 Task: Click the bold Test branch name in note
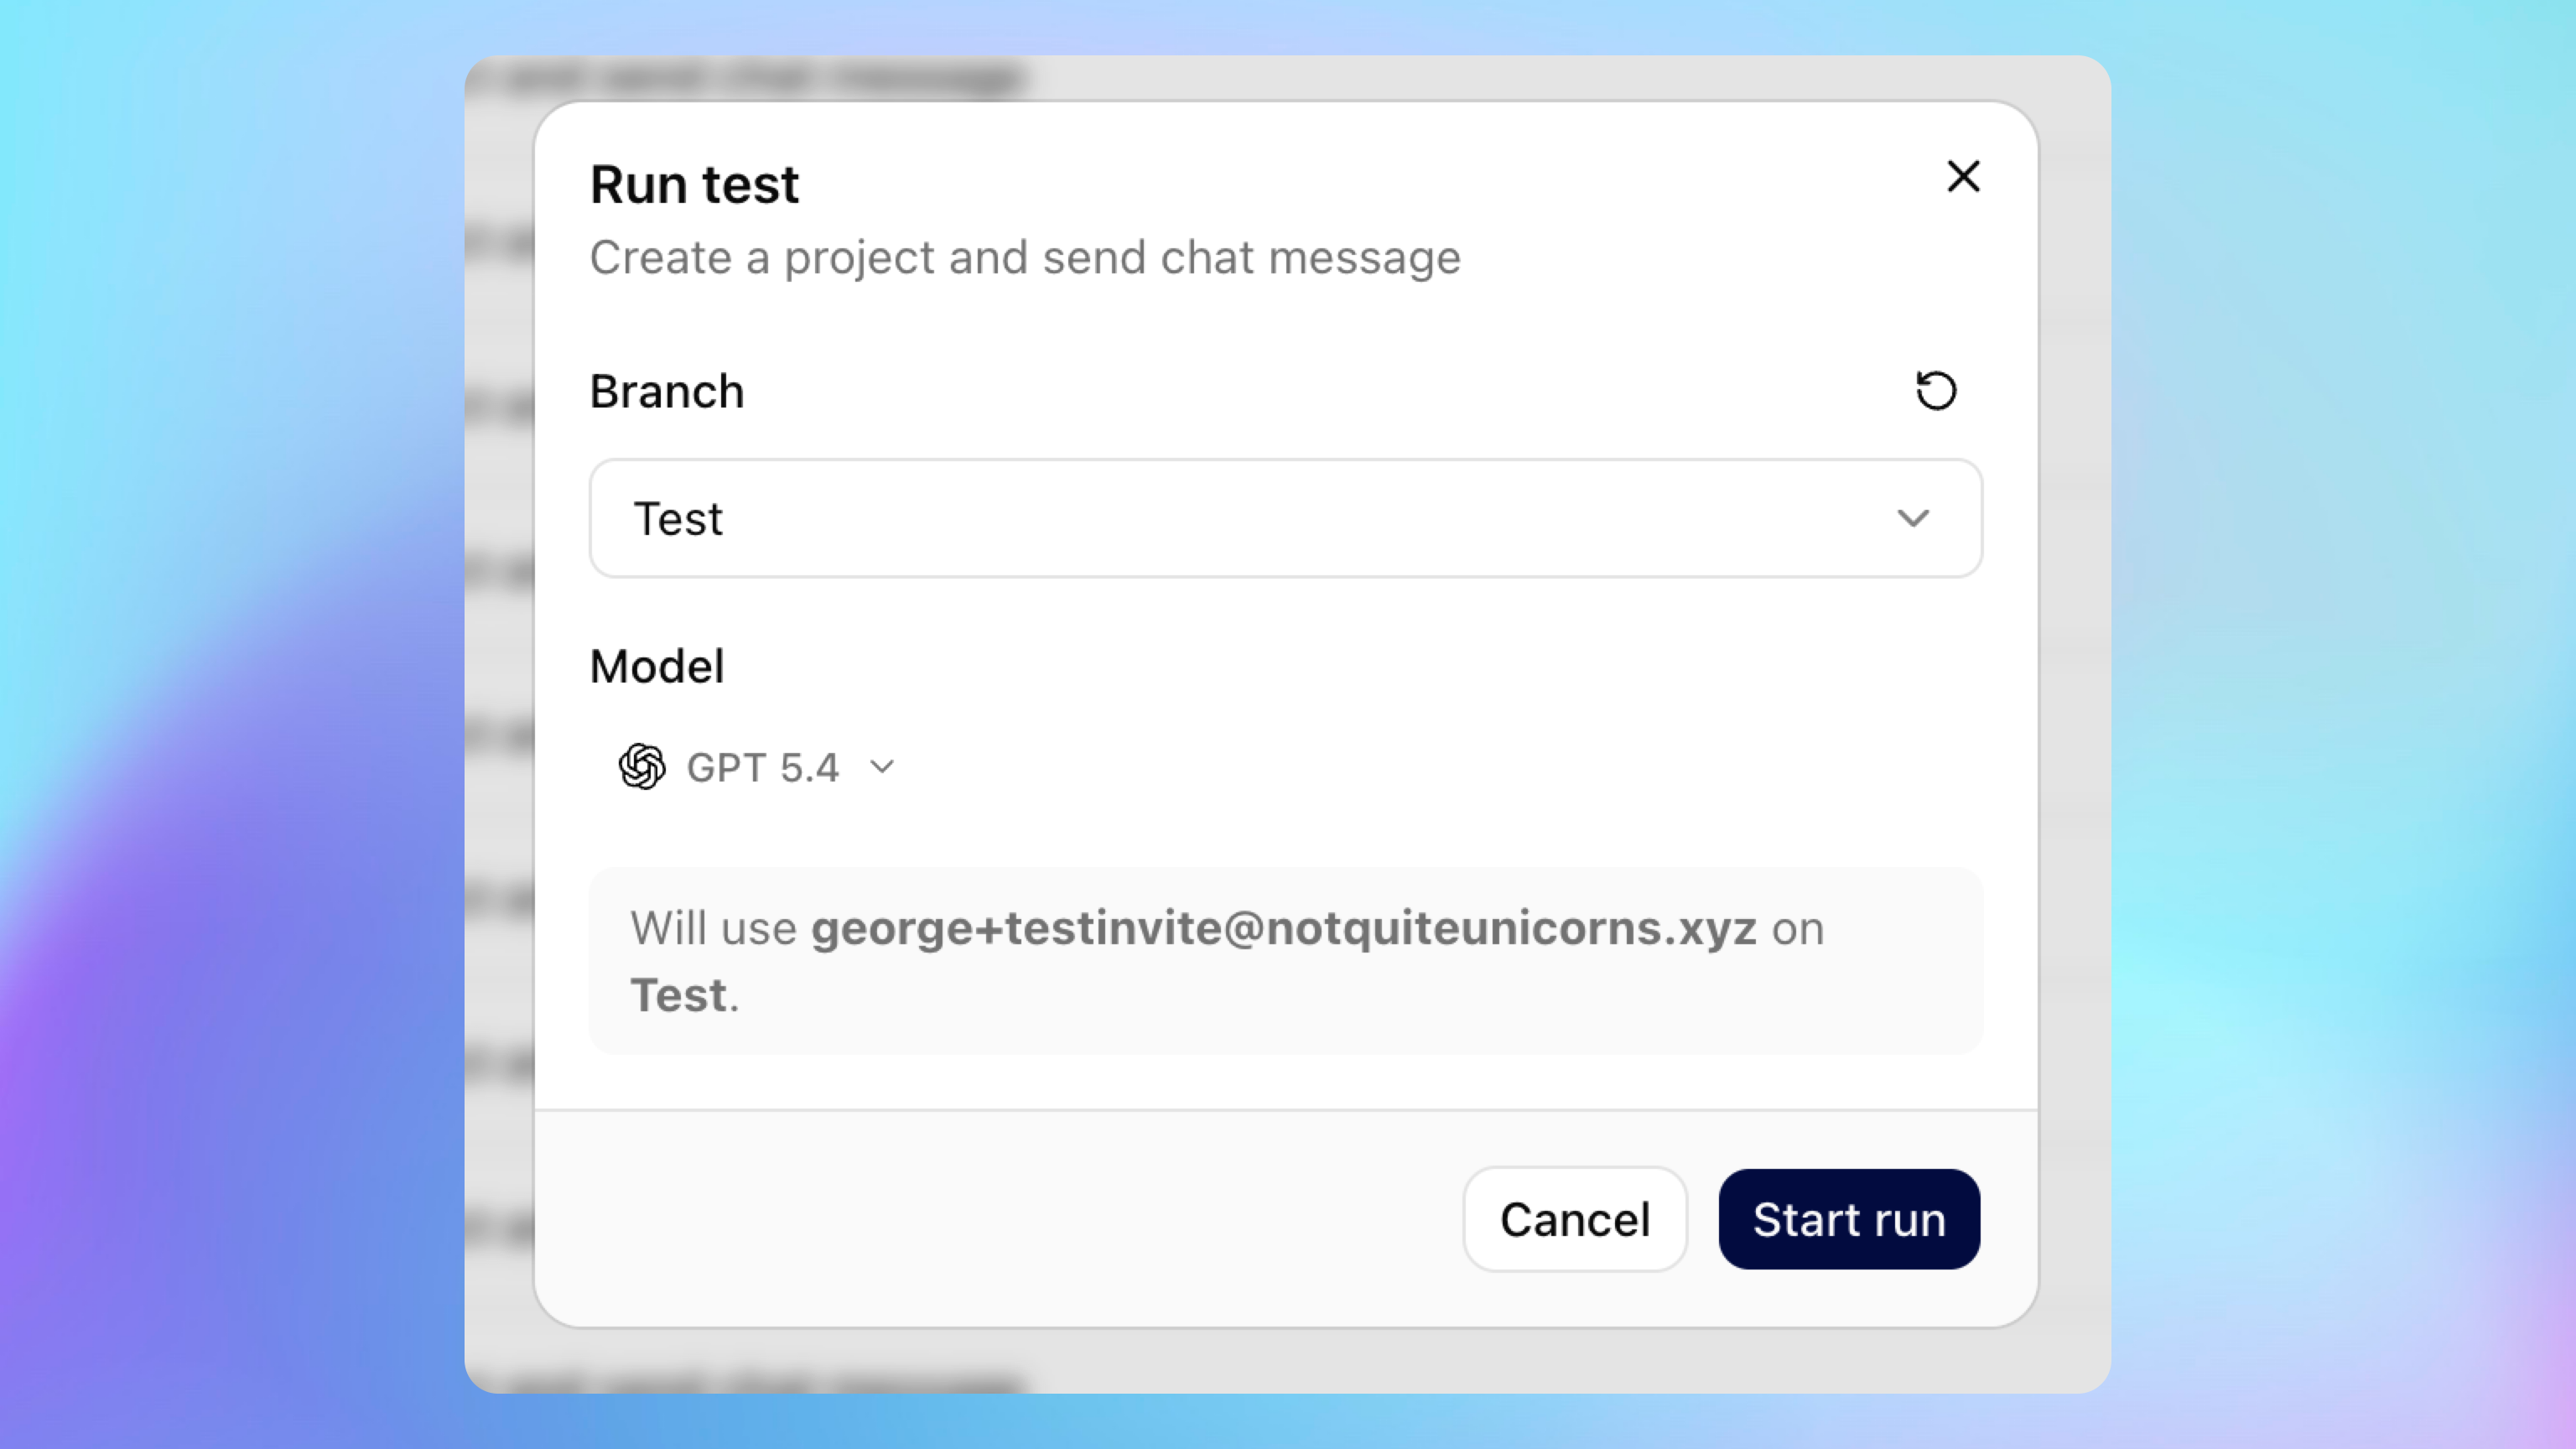[679, 995]
